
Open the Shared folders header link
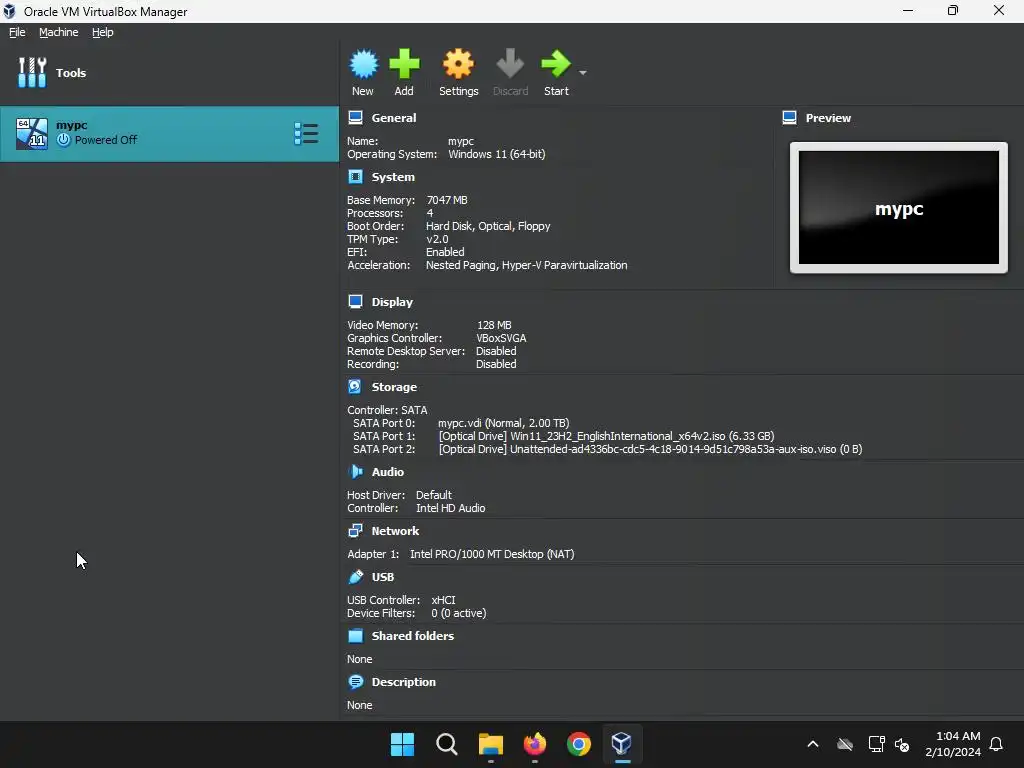pos(413,636)
